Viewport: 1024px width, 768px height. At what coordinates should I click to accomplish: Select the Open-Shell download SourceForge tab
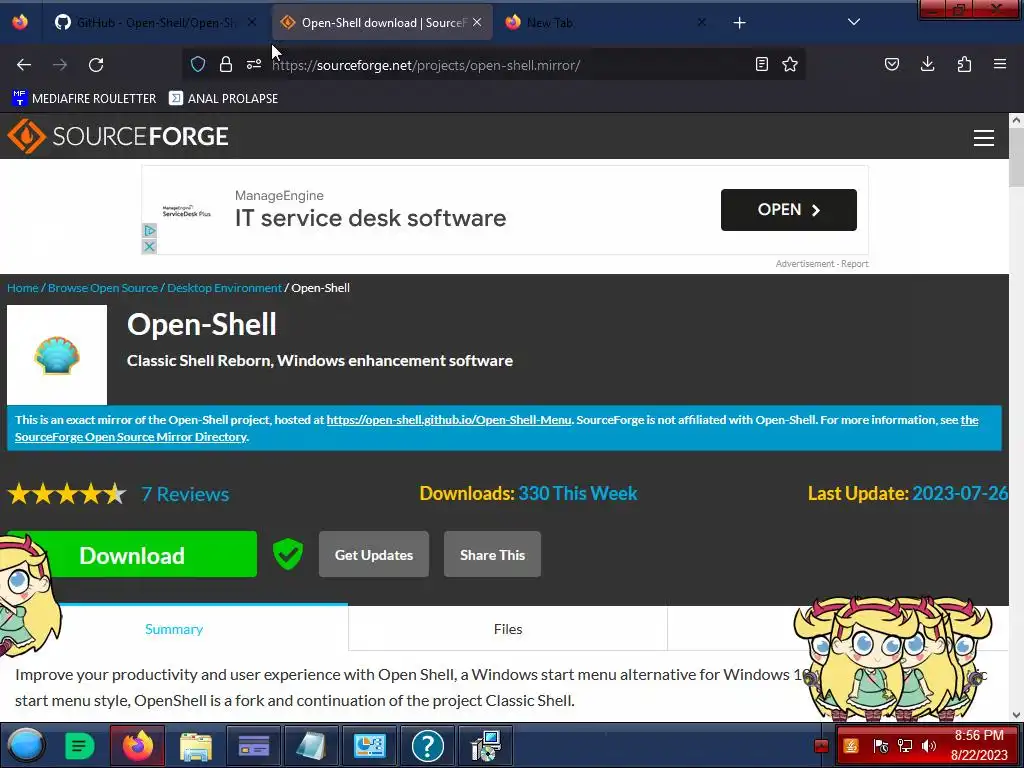pyautogui.click(x=382, y=23)
